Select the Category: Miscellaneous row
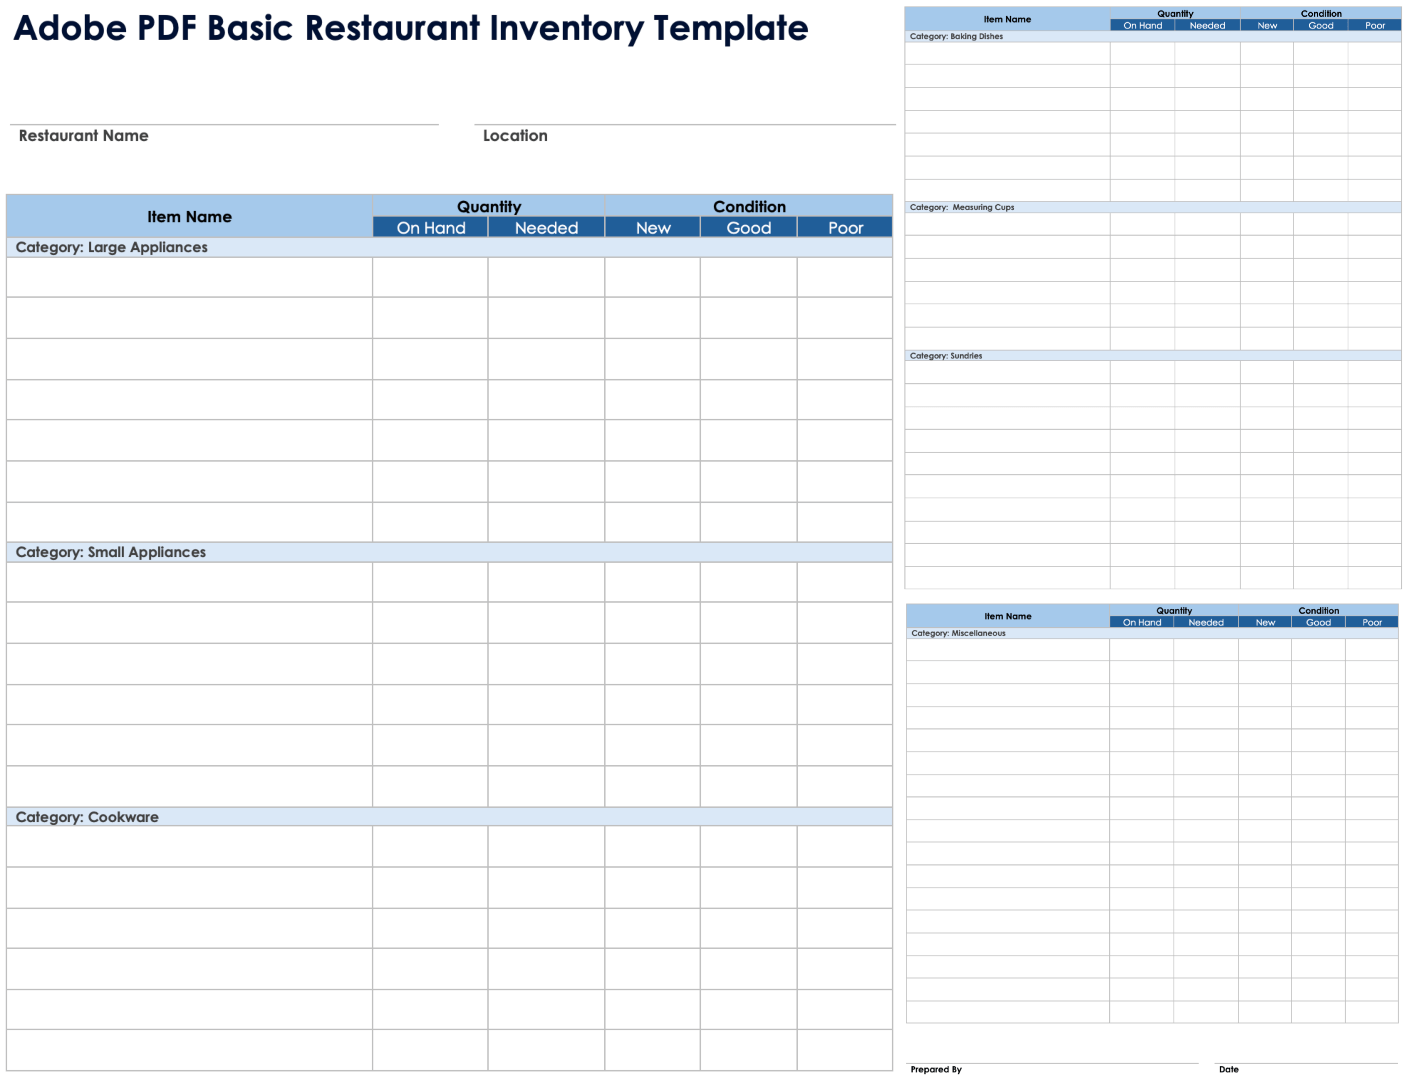 coord(1152,633)
